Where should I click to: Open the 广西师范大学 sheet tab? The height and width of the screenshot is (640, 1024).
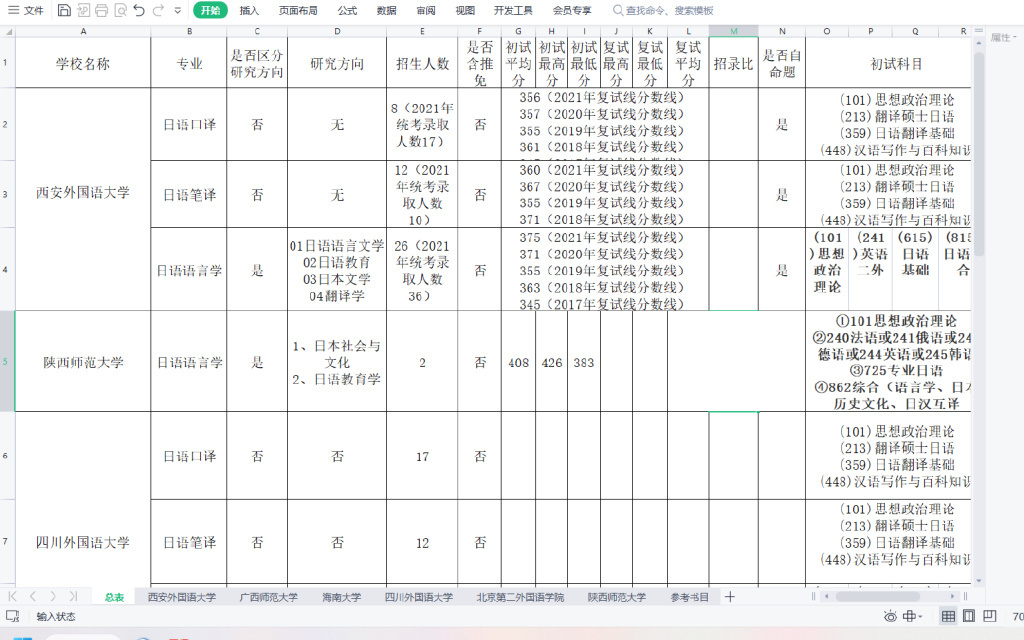pos(268,597)
